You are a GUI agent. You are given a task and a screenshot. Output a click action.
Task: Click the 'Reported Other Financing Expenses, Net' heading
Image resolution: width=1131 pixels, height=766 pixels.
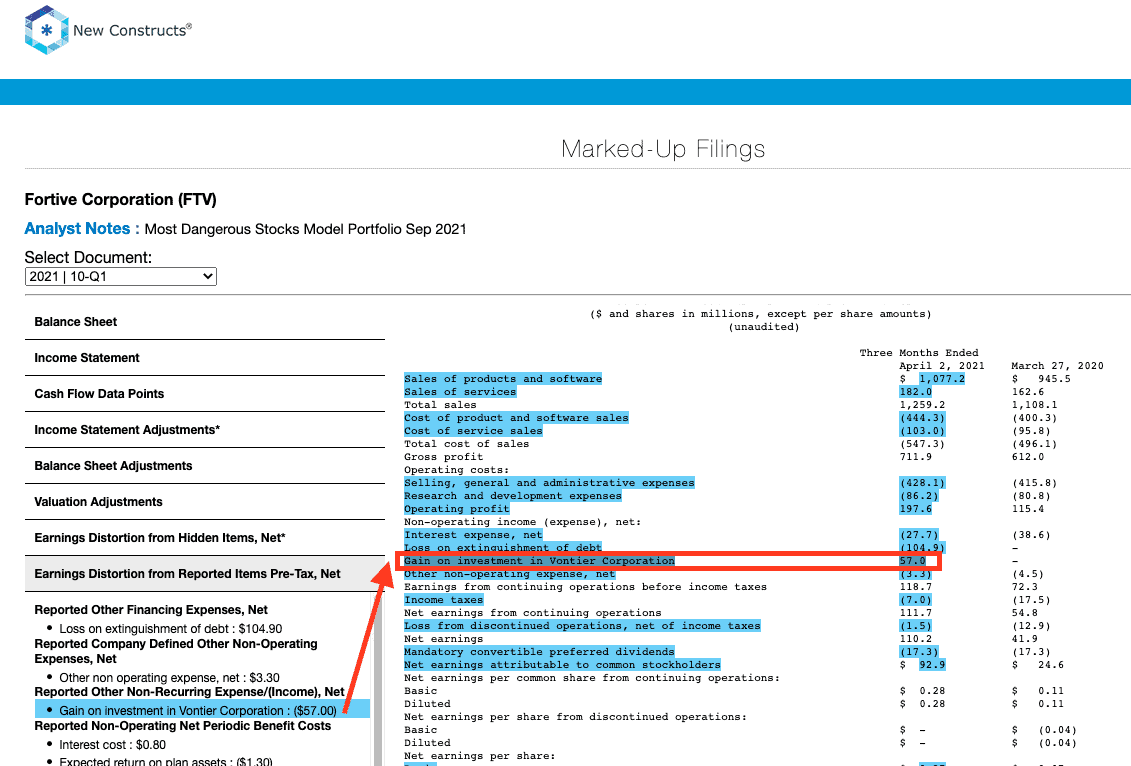(151, 610)
